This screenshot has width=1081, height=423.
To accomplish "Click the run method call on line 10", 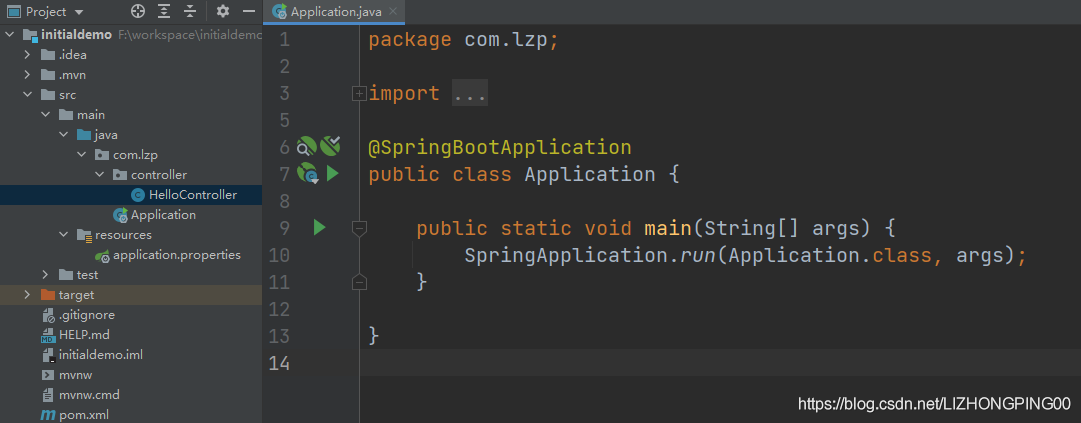I will tap(698, 256).
